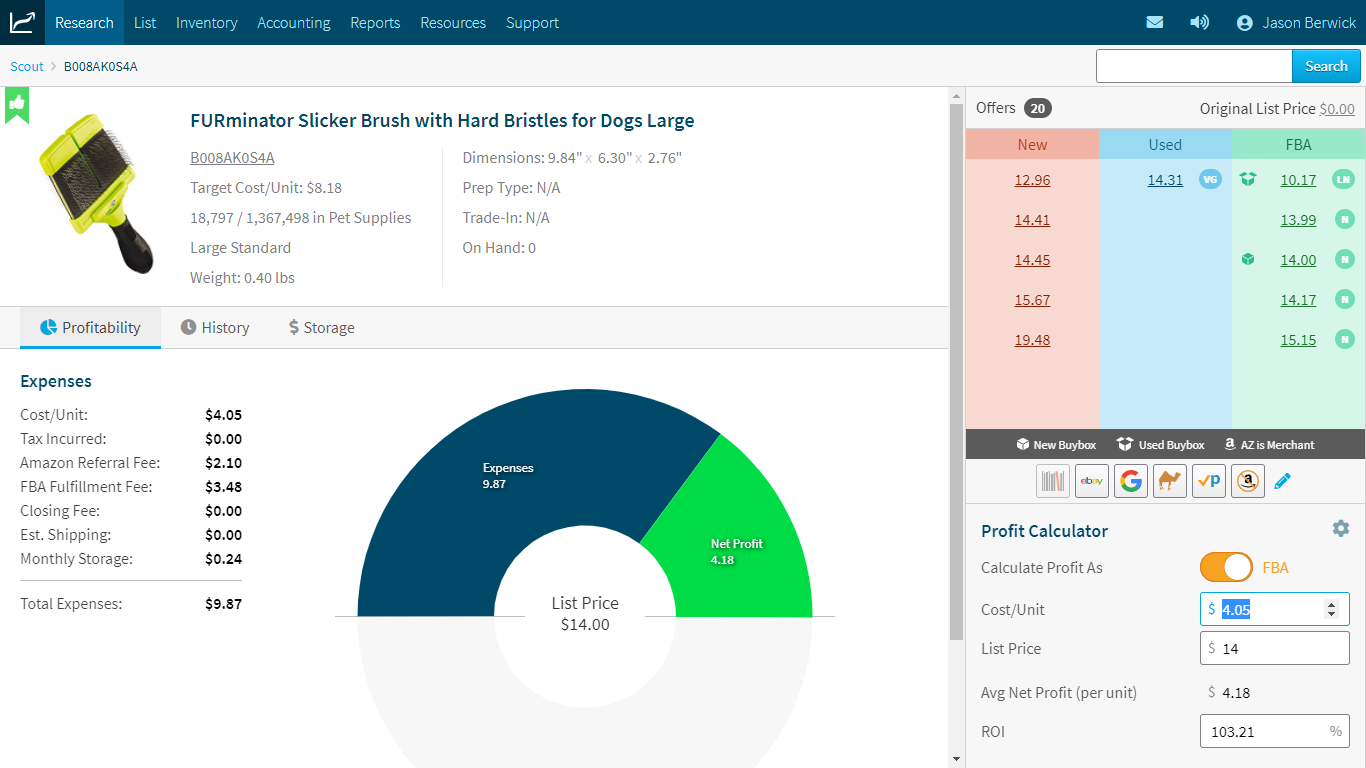Select the FBA offer price 15.15
1366x768 pixels.
point(1298,340)
